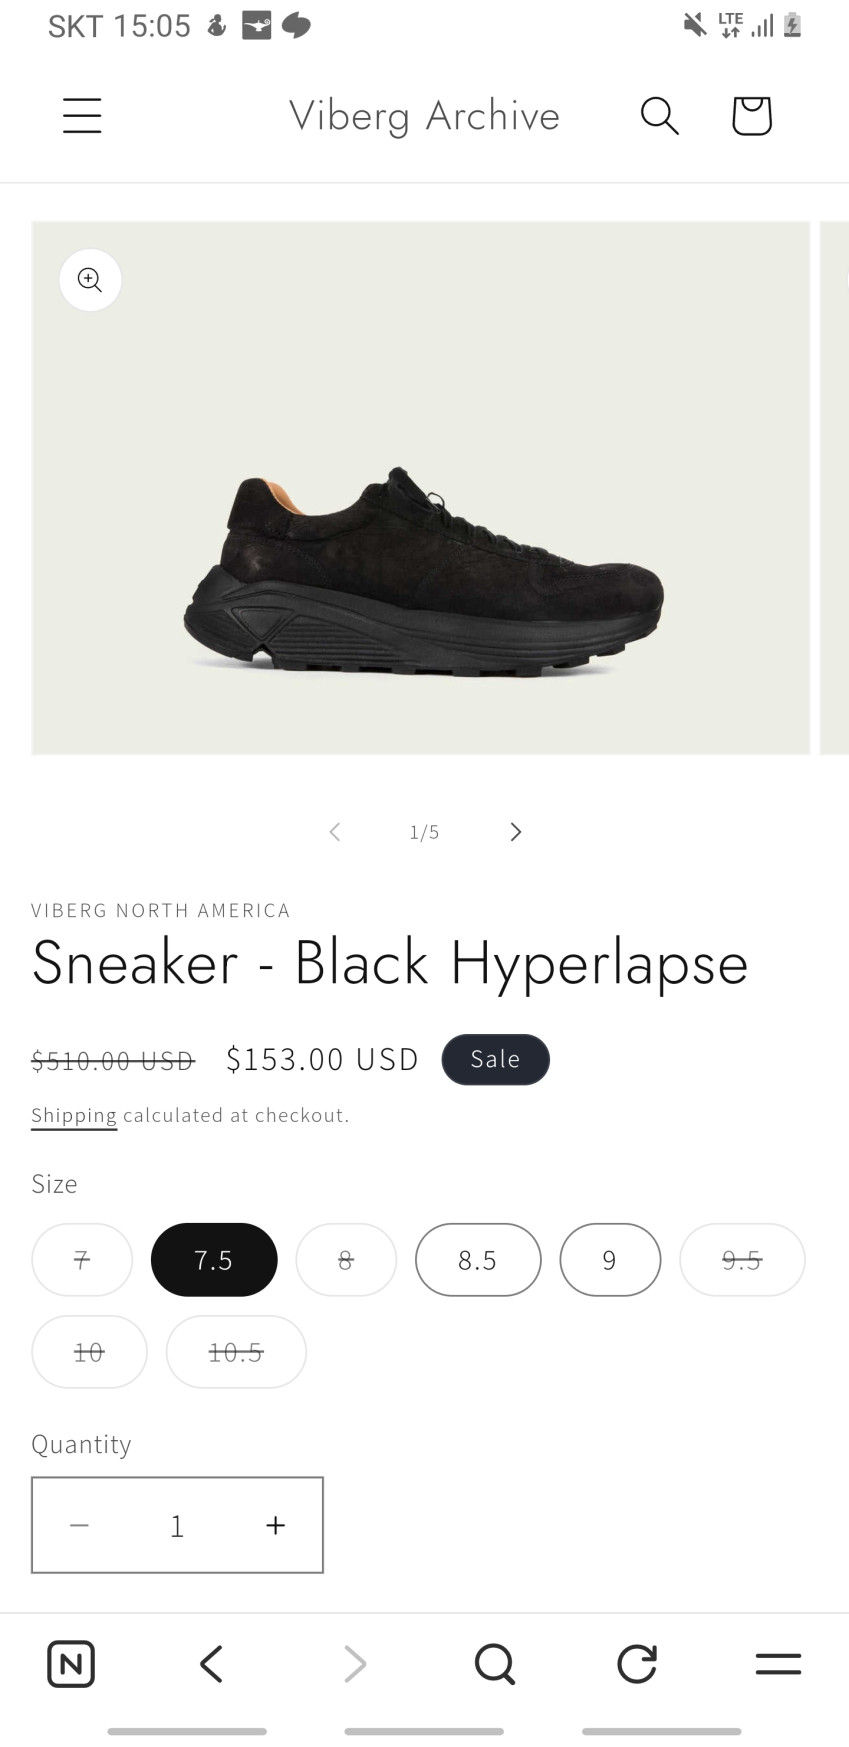Click the quantity number field
Viewport: 849px width, 1747px height.
(177, 1525)
